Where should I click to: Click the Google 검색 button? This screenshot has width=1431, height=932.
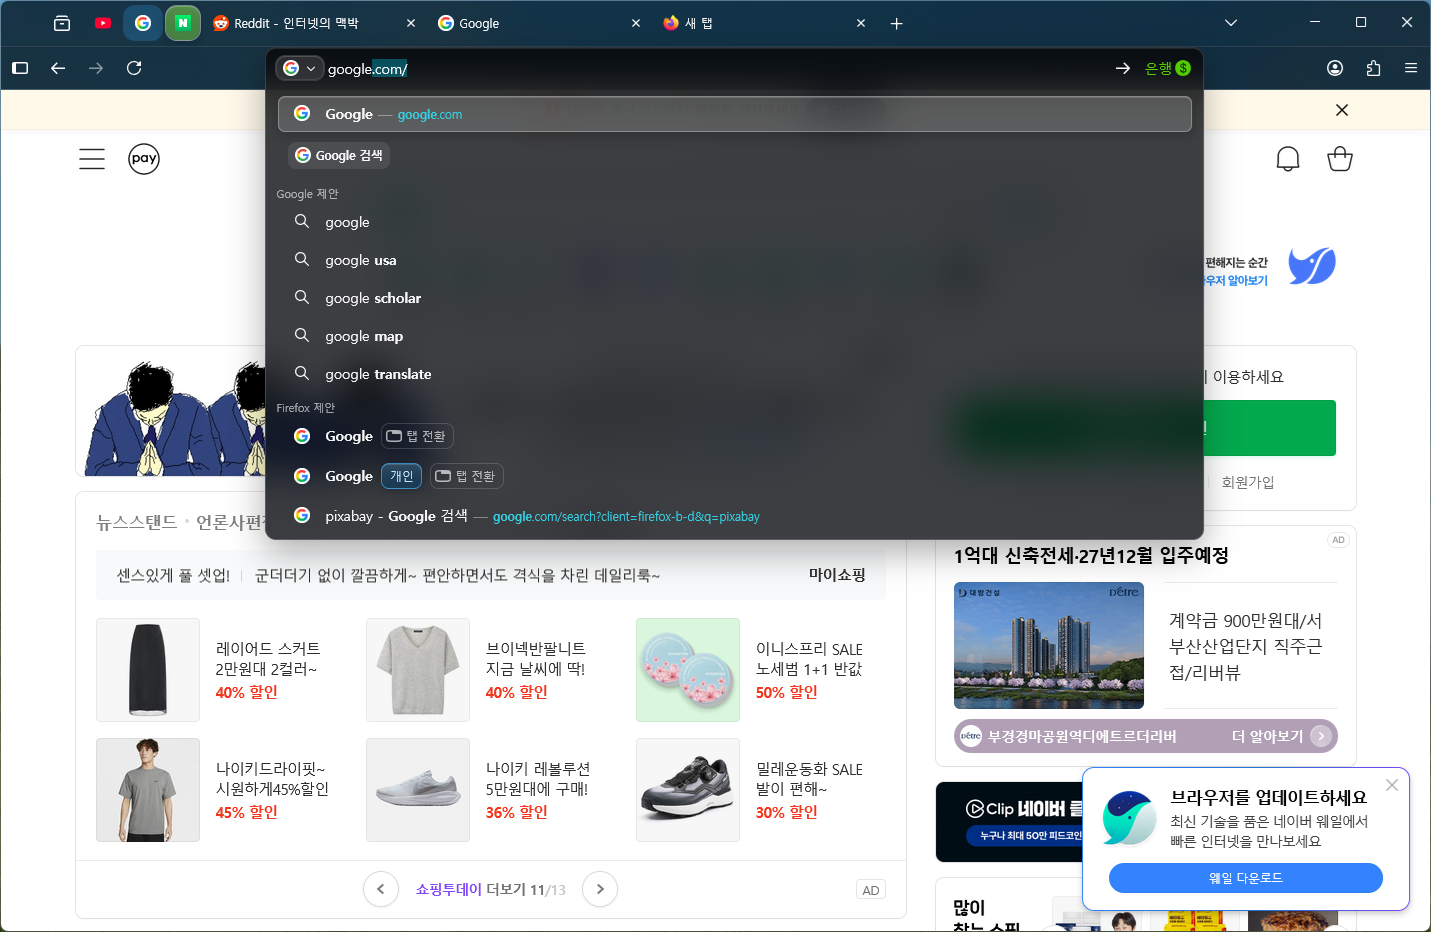tap(339, 155)
